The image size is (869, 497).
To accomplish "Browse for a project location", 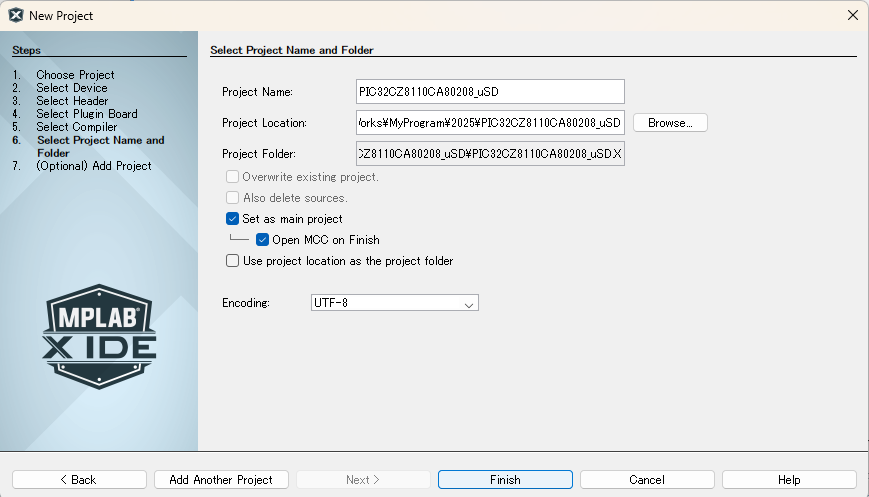I will point(669,123).
